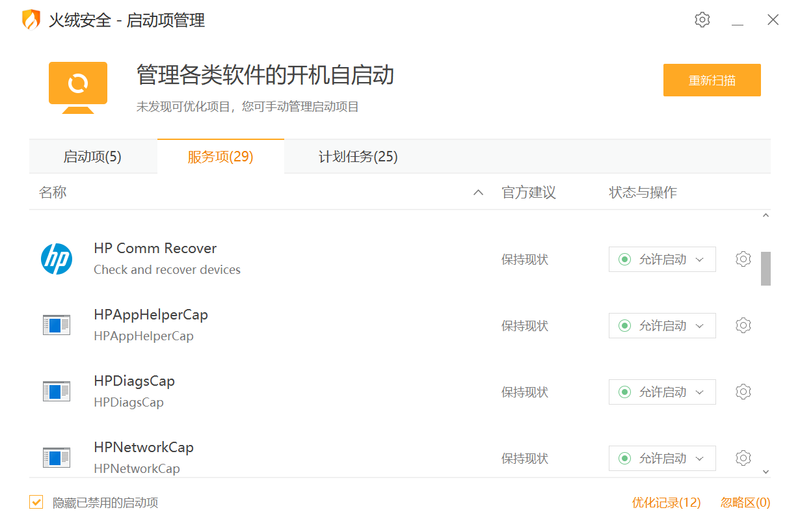Click the gear icon for HP Comm Recover
Image resolution: width=800 pixels, height=527 pixels.
pos(743,259)
